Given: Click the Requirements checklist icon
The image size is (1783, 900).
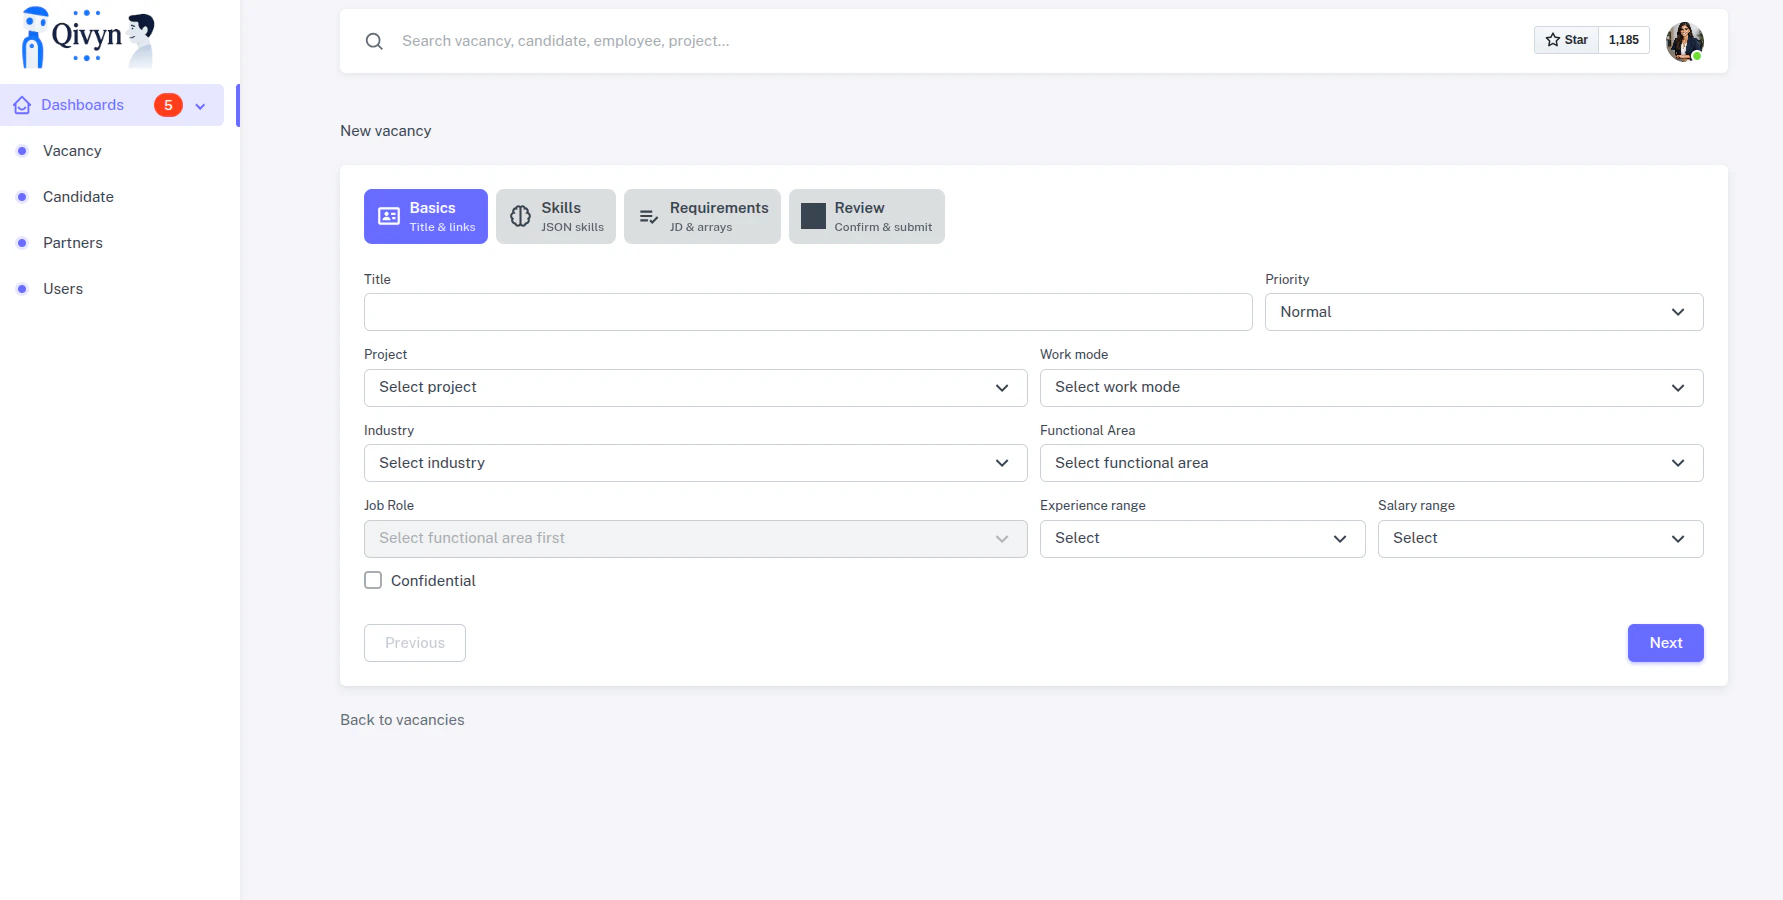Looking at the screenshot, I should (649, 216).
